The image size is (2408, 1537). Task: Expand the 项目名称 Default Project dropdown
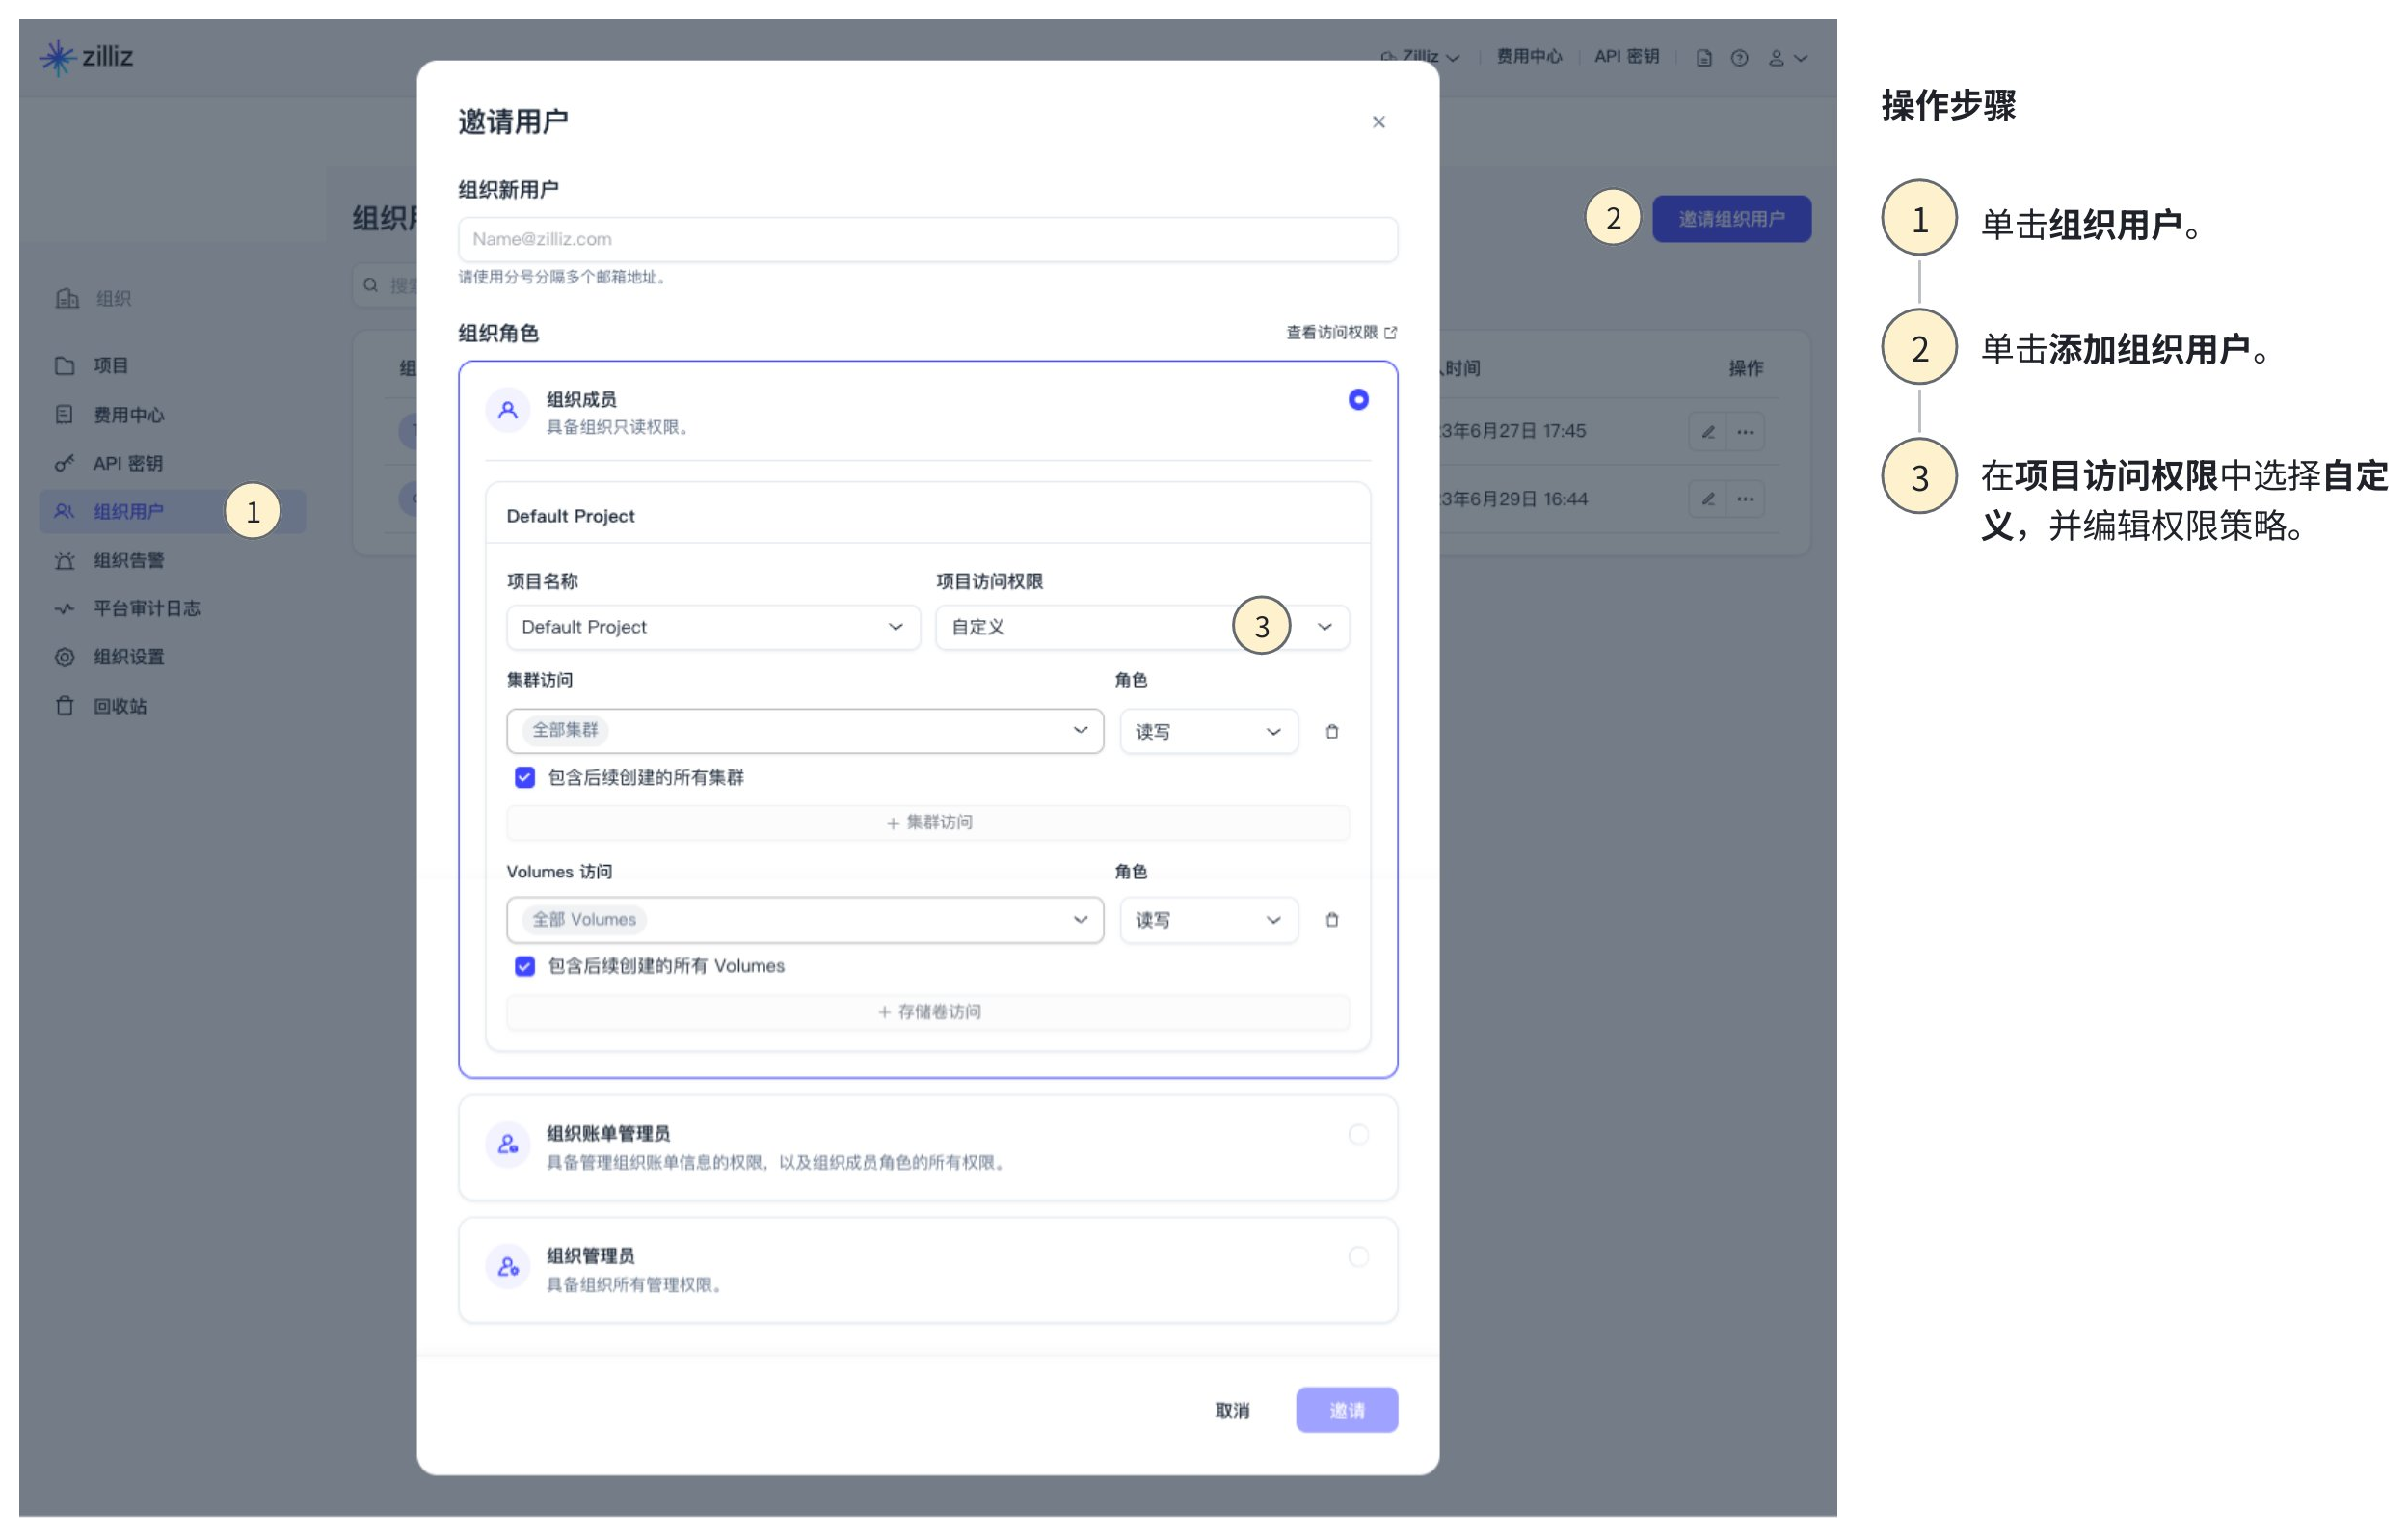[x=712, y=627]
